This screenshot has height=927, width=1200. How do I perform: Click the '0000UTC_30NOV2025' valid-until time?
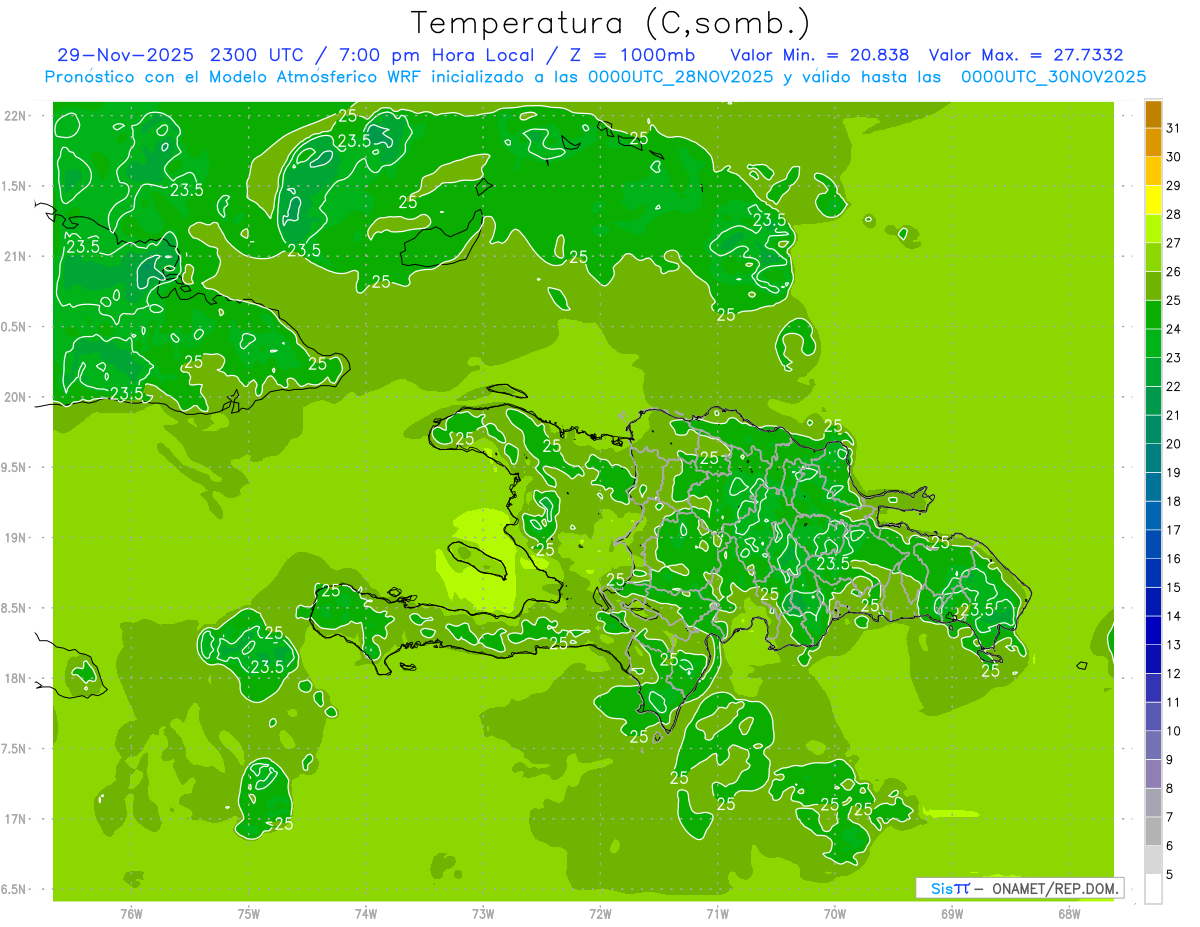tap(1053, 77)
